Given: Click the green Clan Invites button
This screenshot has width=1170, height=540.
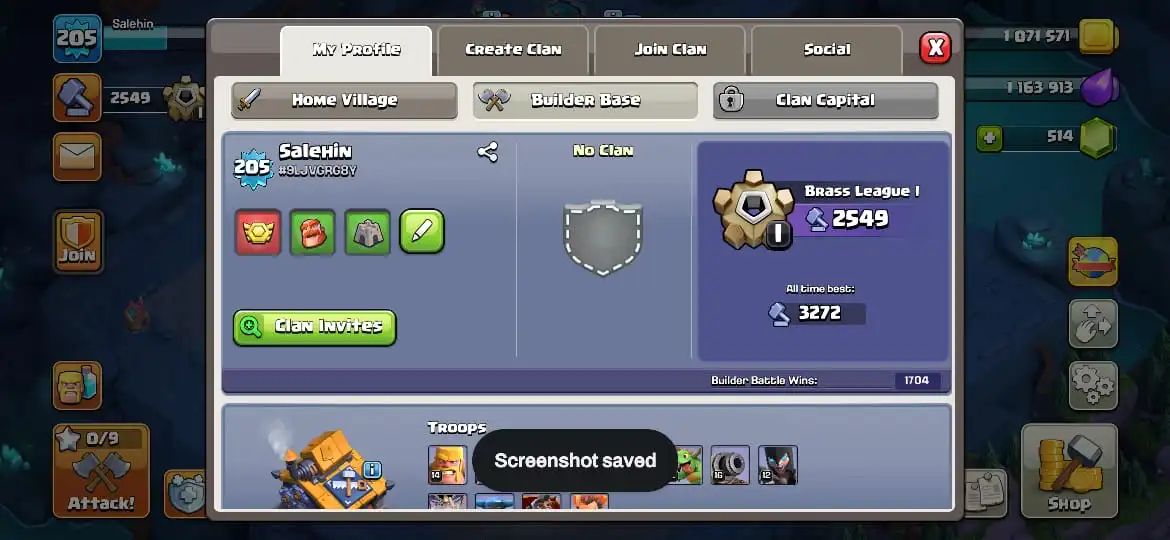Looking at the screenshot, I should 314,327.
